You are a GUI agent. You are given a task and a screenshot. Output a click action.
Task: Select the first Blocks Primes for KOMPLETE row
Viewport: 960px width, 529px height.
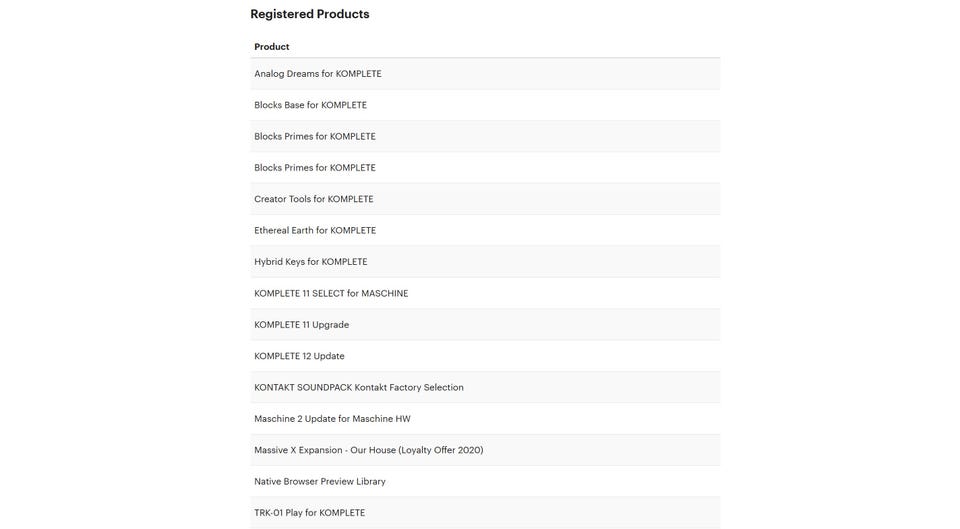click(x=485, y=136)
